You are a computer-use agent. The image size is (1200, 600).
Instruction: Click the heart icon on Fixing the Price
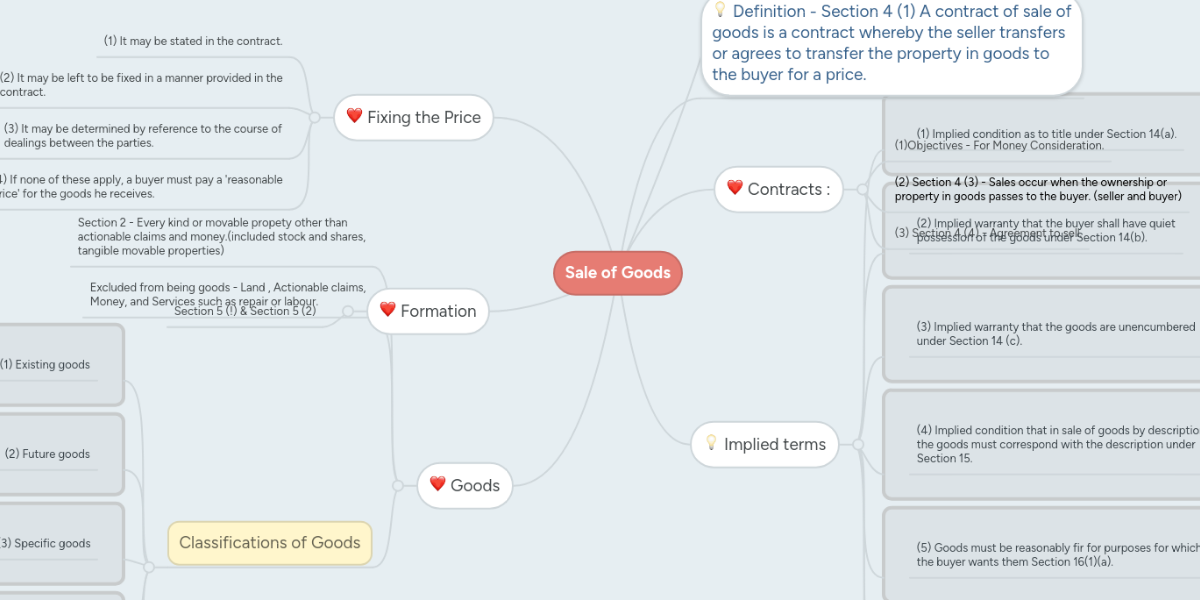pos(354,116)
